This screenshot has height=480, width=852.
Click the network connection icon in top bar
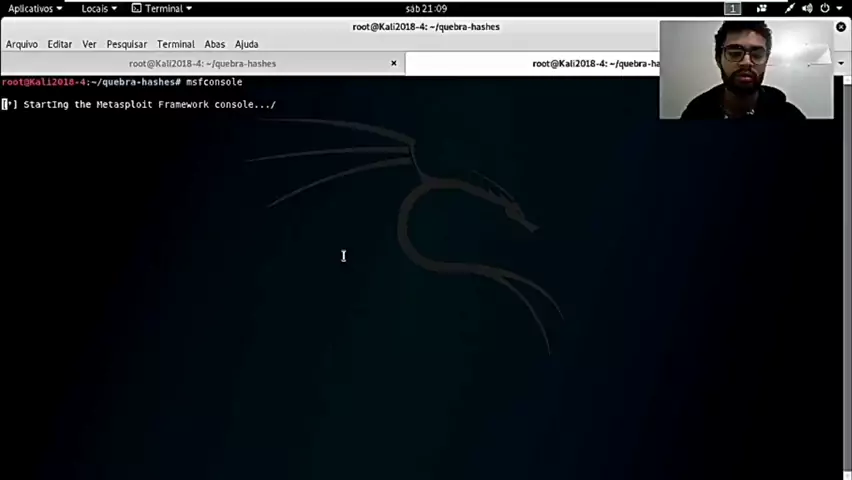click(x=790, y=8)
